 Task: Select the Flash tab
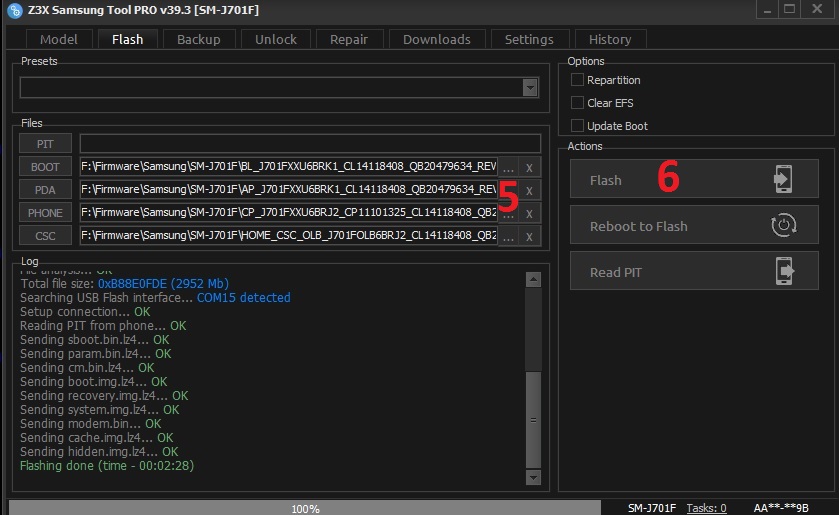tap(127, 39)
